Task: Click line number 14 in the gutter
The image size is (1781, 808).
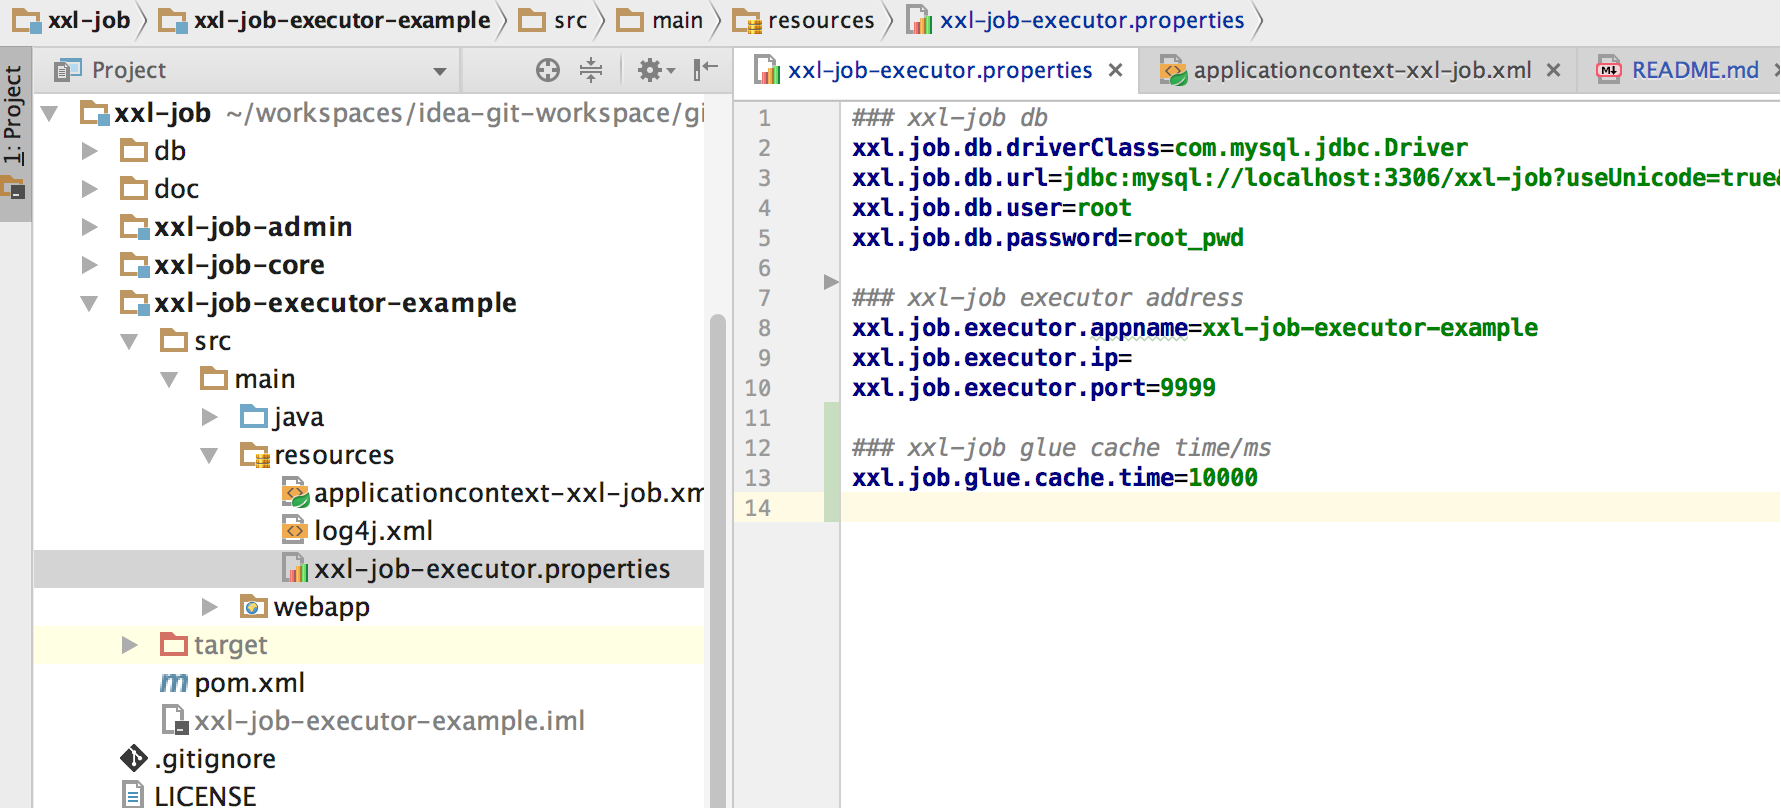Action: (758, 508)
